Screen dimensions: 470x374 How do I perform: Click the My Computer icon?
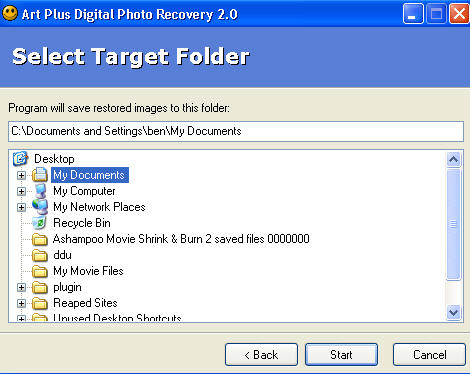pos(40,191)
